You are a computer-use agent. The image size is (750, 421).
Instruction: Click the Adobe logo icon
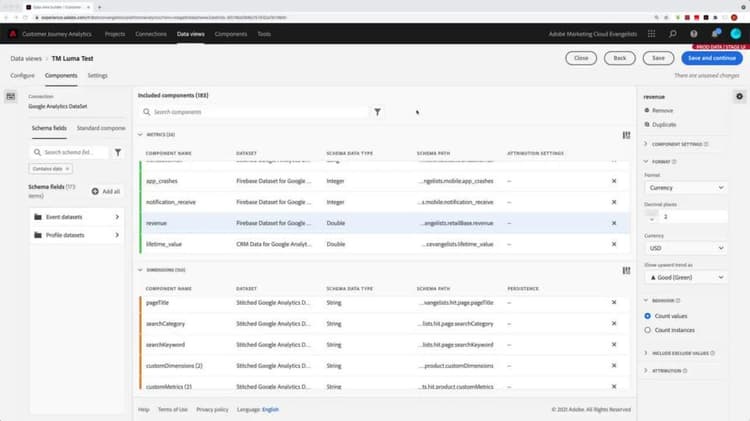point(13,34)
